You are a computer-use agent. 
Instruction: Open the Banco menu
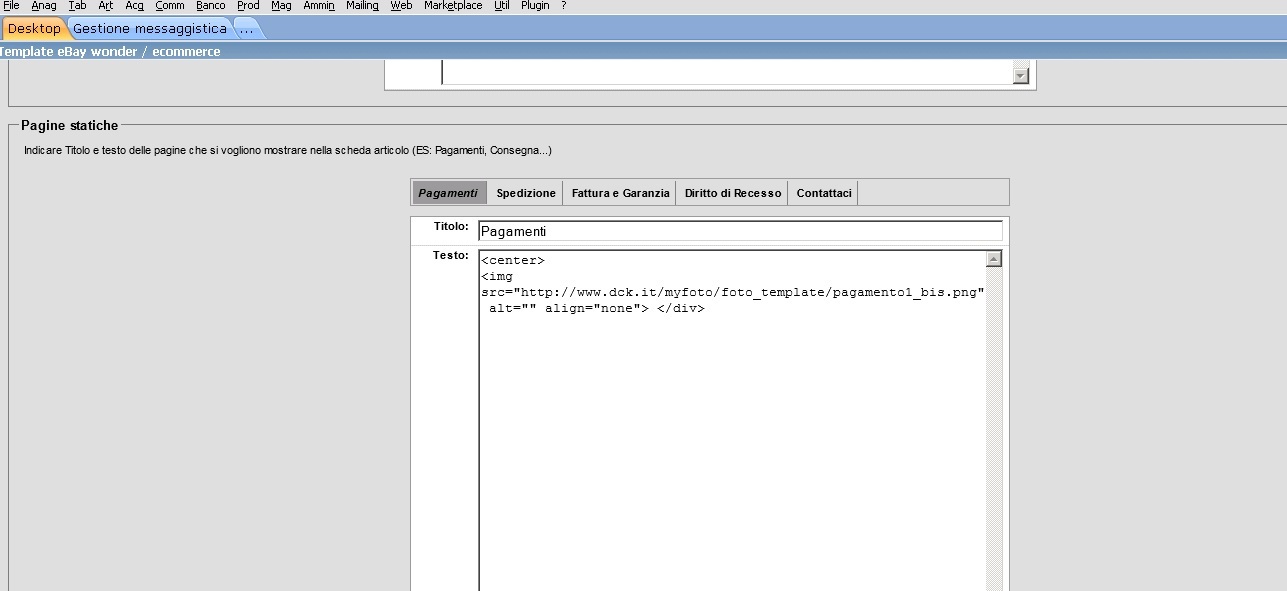[x=211, y=6]
